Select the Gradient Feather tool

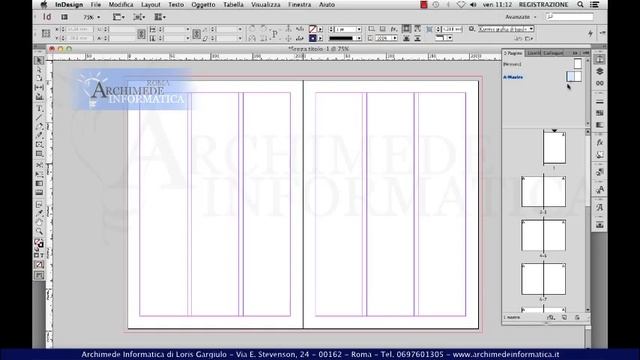coord(39,193)
